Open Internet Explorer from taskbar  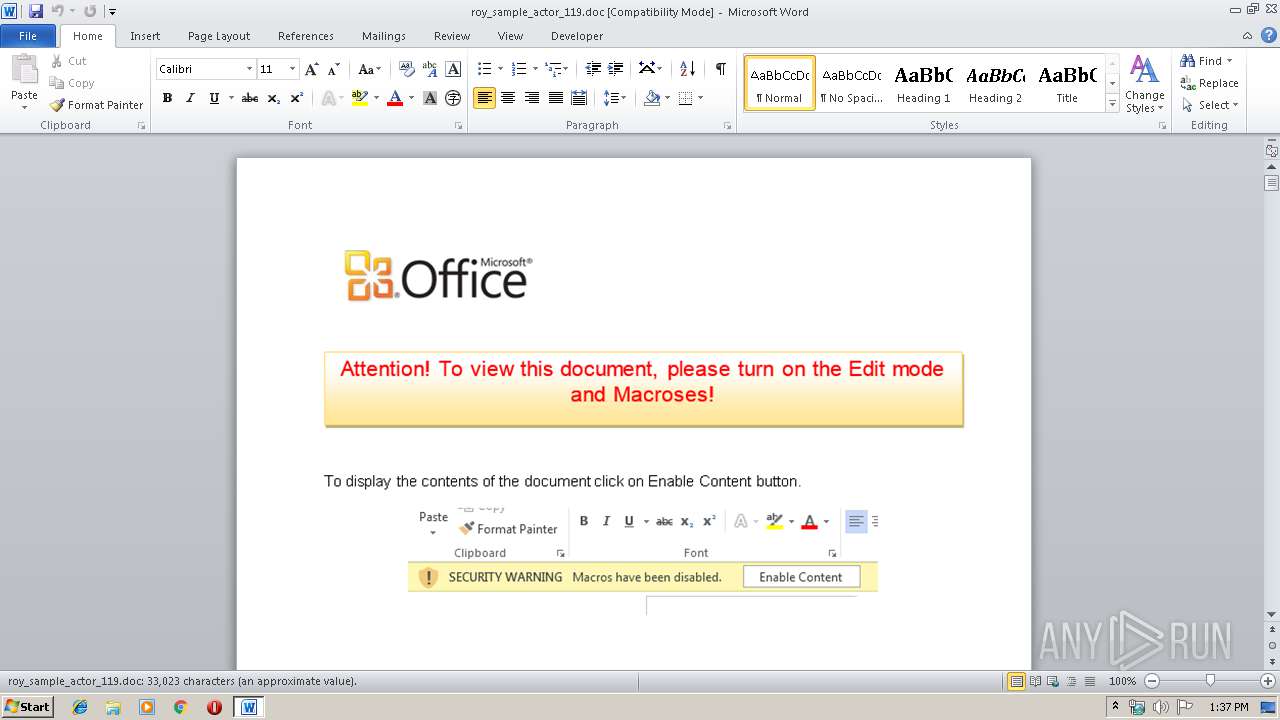tap(80, 707)
